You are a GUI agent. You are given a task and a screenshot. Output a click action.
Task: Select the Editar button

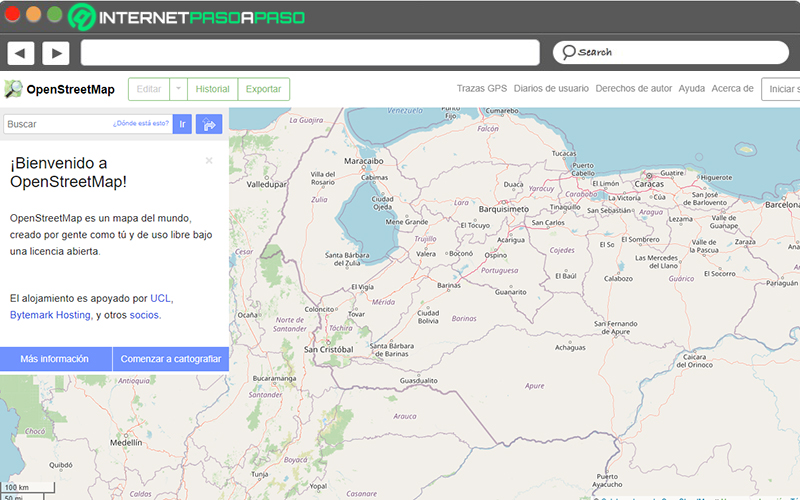149,89
